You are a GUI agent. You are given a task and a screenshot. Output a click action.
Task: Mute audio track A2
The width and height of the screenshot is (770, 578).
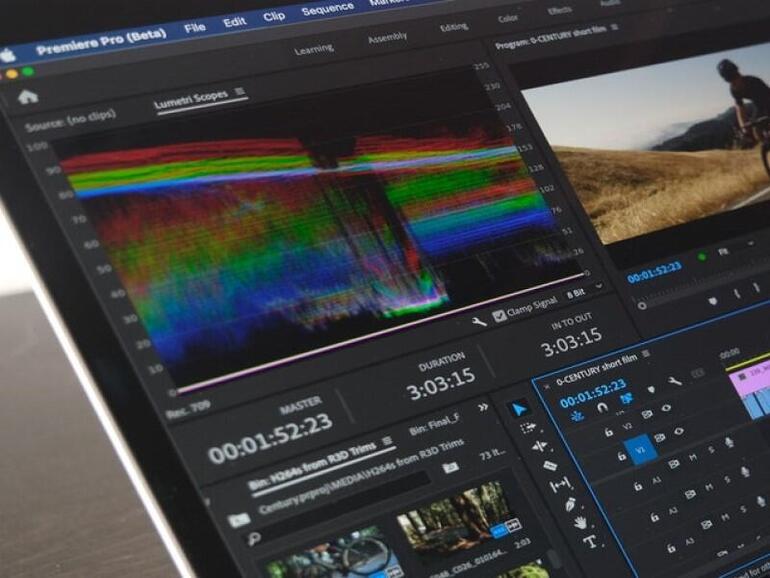[x=709, y=488]
